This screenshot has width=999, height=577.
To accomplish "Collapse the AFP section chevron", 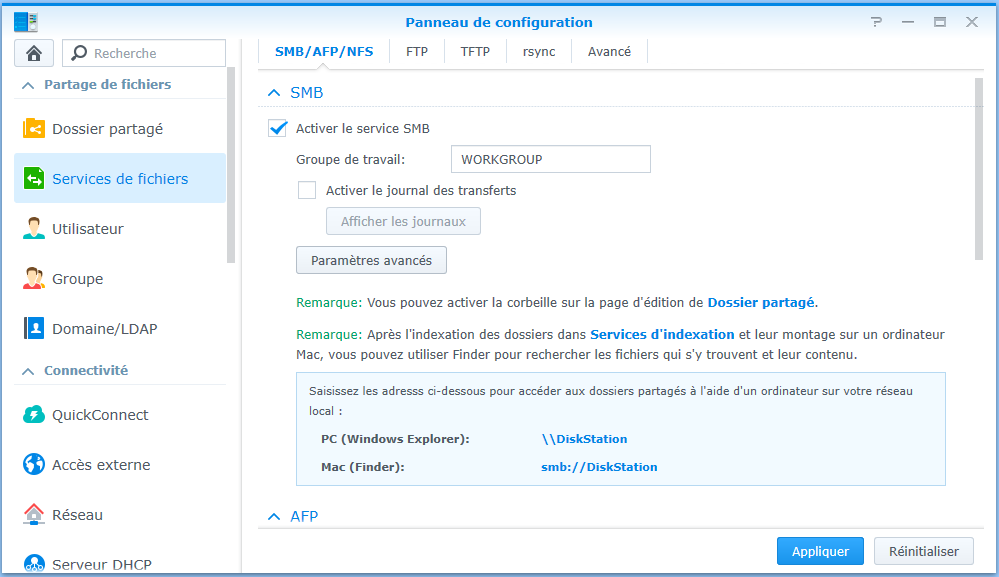I will click(x=274, y=517).
